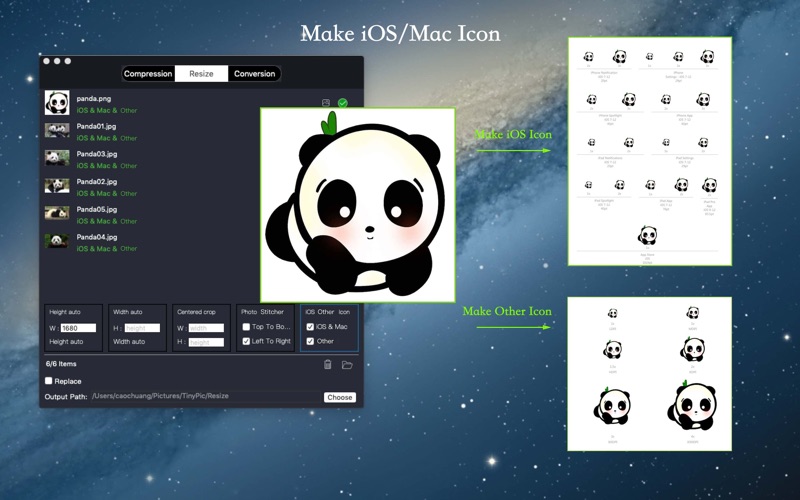Image resolution: width=800 pixels, height=500 pixels.
Task: Open the output folder icon
Action: 347,365
